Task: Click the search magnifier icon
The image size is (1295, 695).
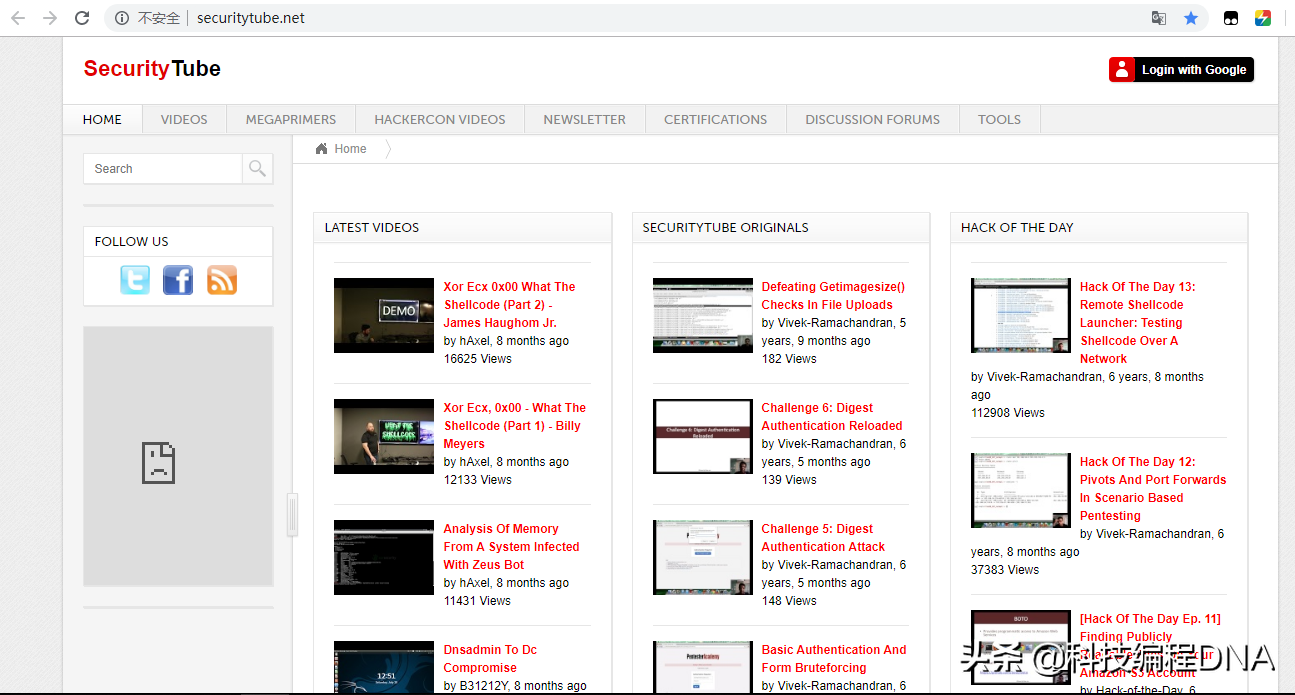Action: coord(257,169)
